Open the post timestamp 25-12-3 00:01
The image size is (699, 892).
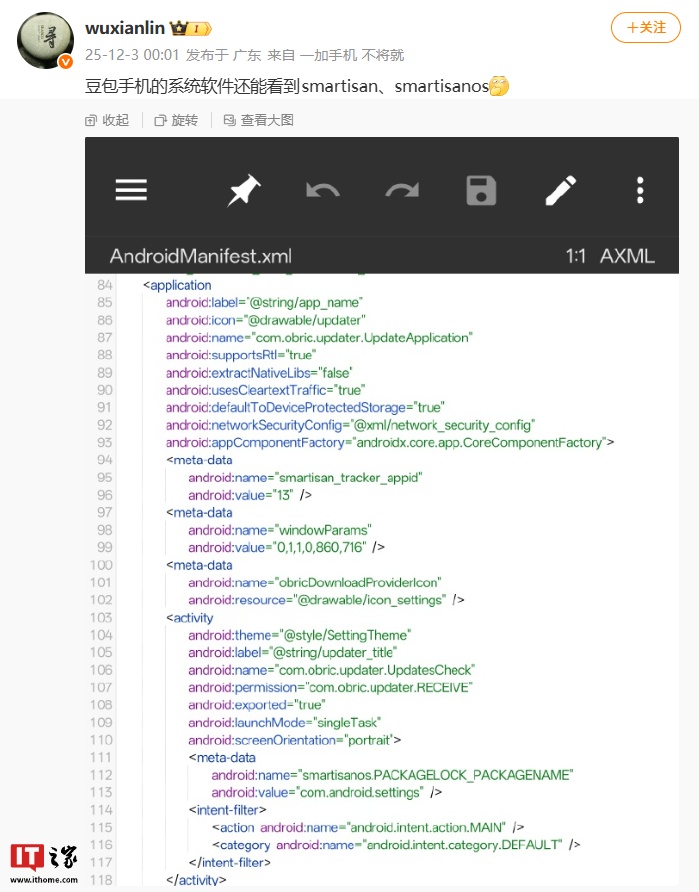click(x=132, y=55)
